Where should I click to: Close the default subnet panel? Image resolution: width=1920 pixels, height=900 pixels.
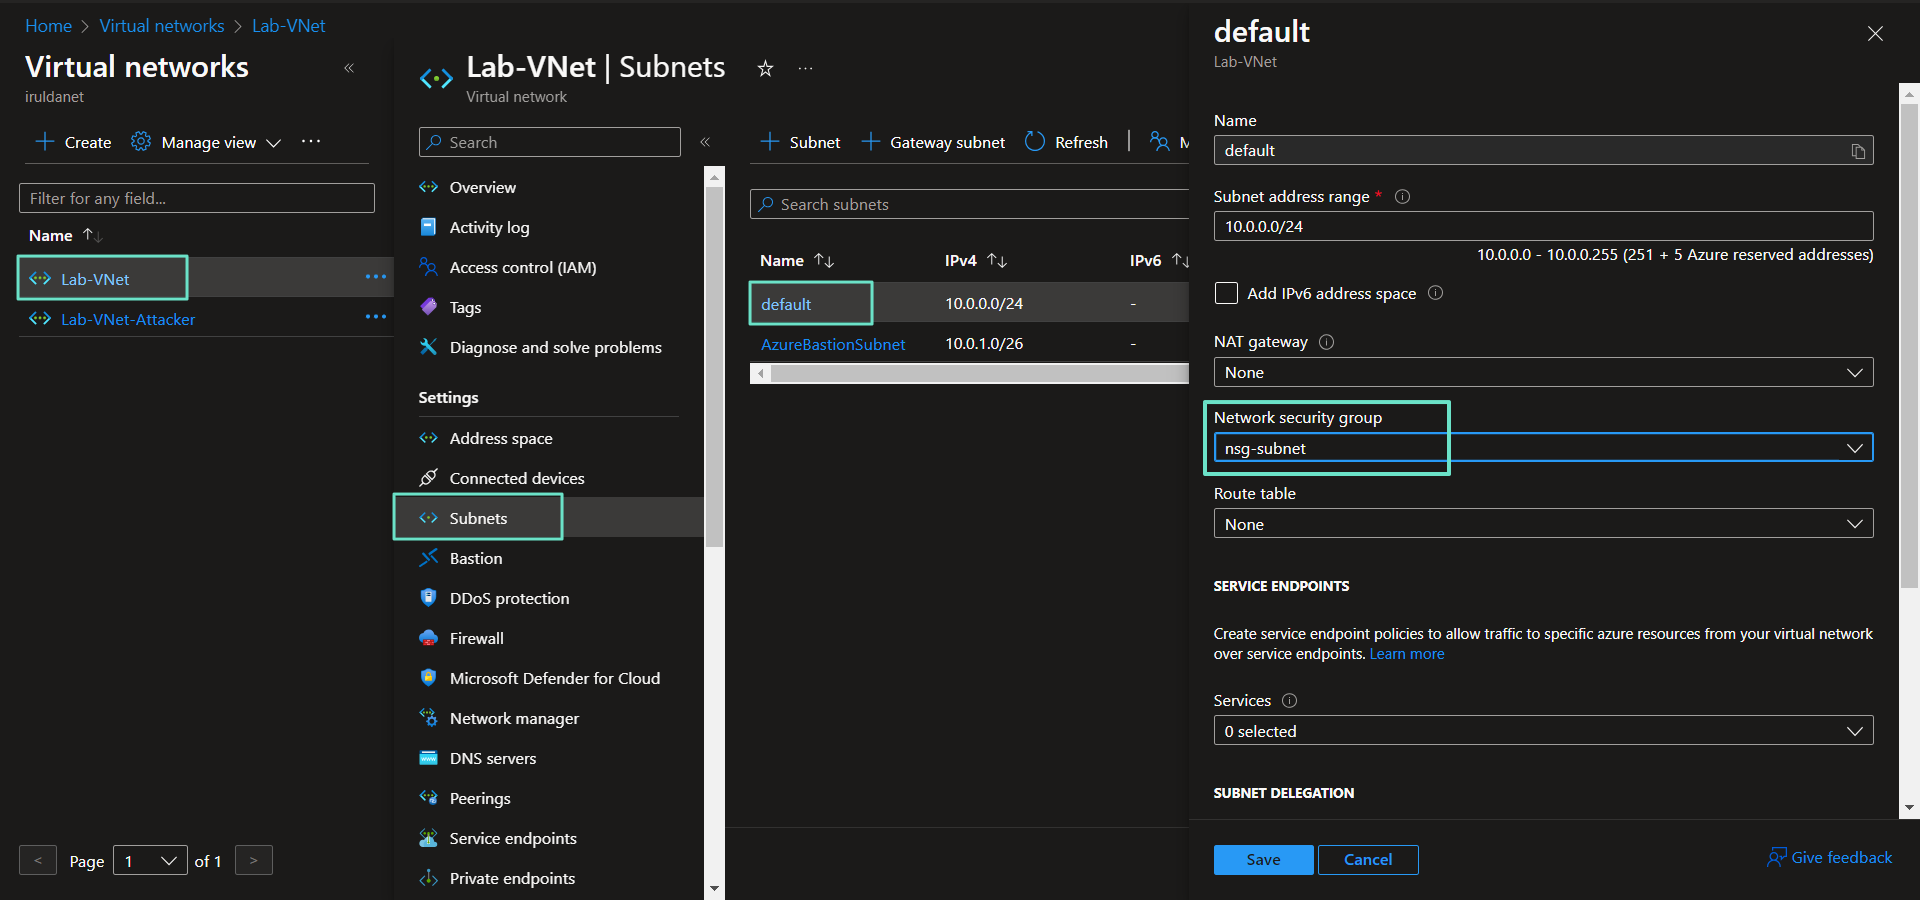pyautogui.click(x=1875, y=34)
